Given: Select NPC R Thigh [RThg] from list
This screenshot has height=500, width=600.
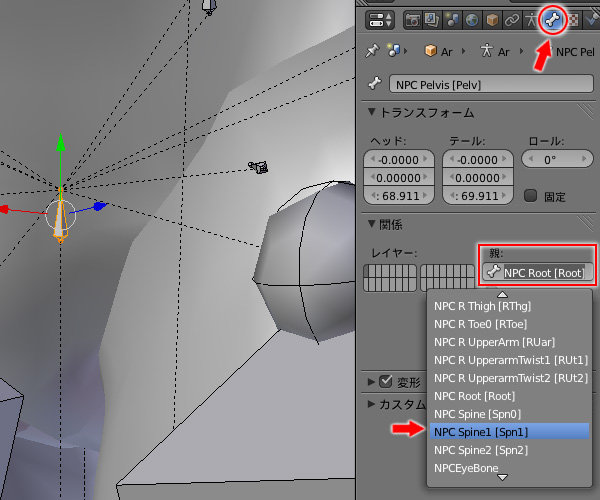Looking at the screenshot, I should (x=509, y=306).
